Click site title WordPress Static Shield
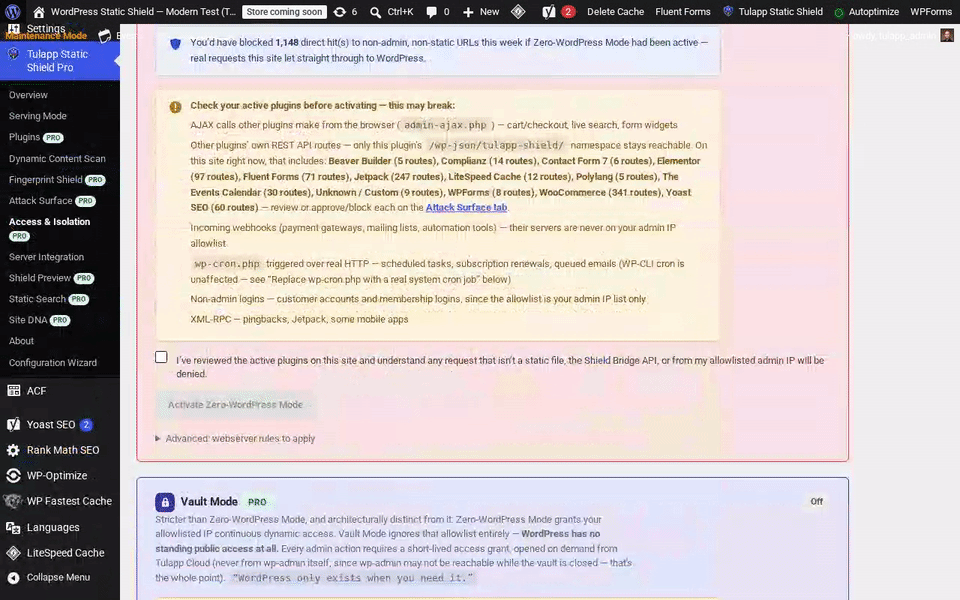This screenshot has height=600, width=960. tap(143, 12)
